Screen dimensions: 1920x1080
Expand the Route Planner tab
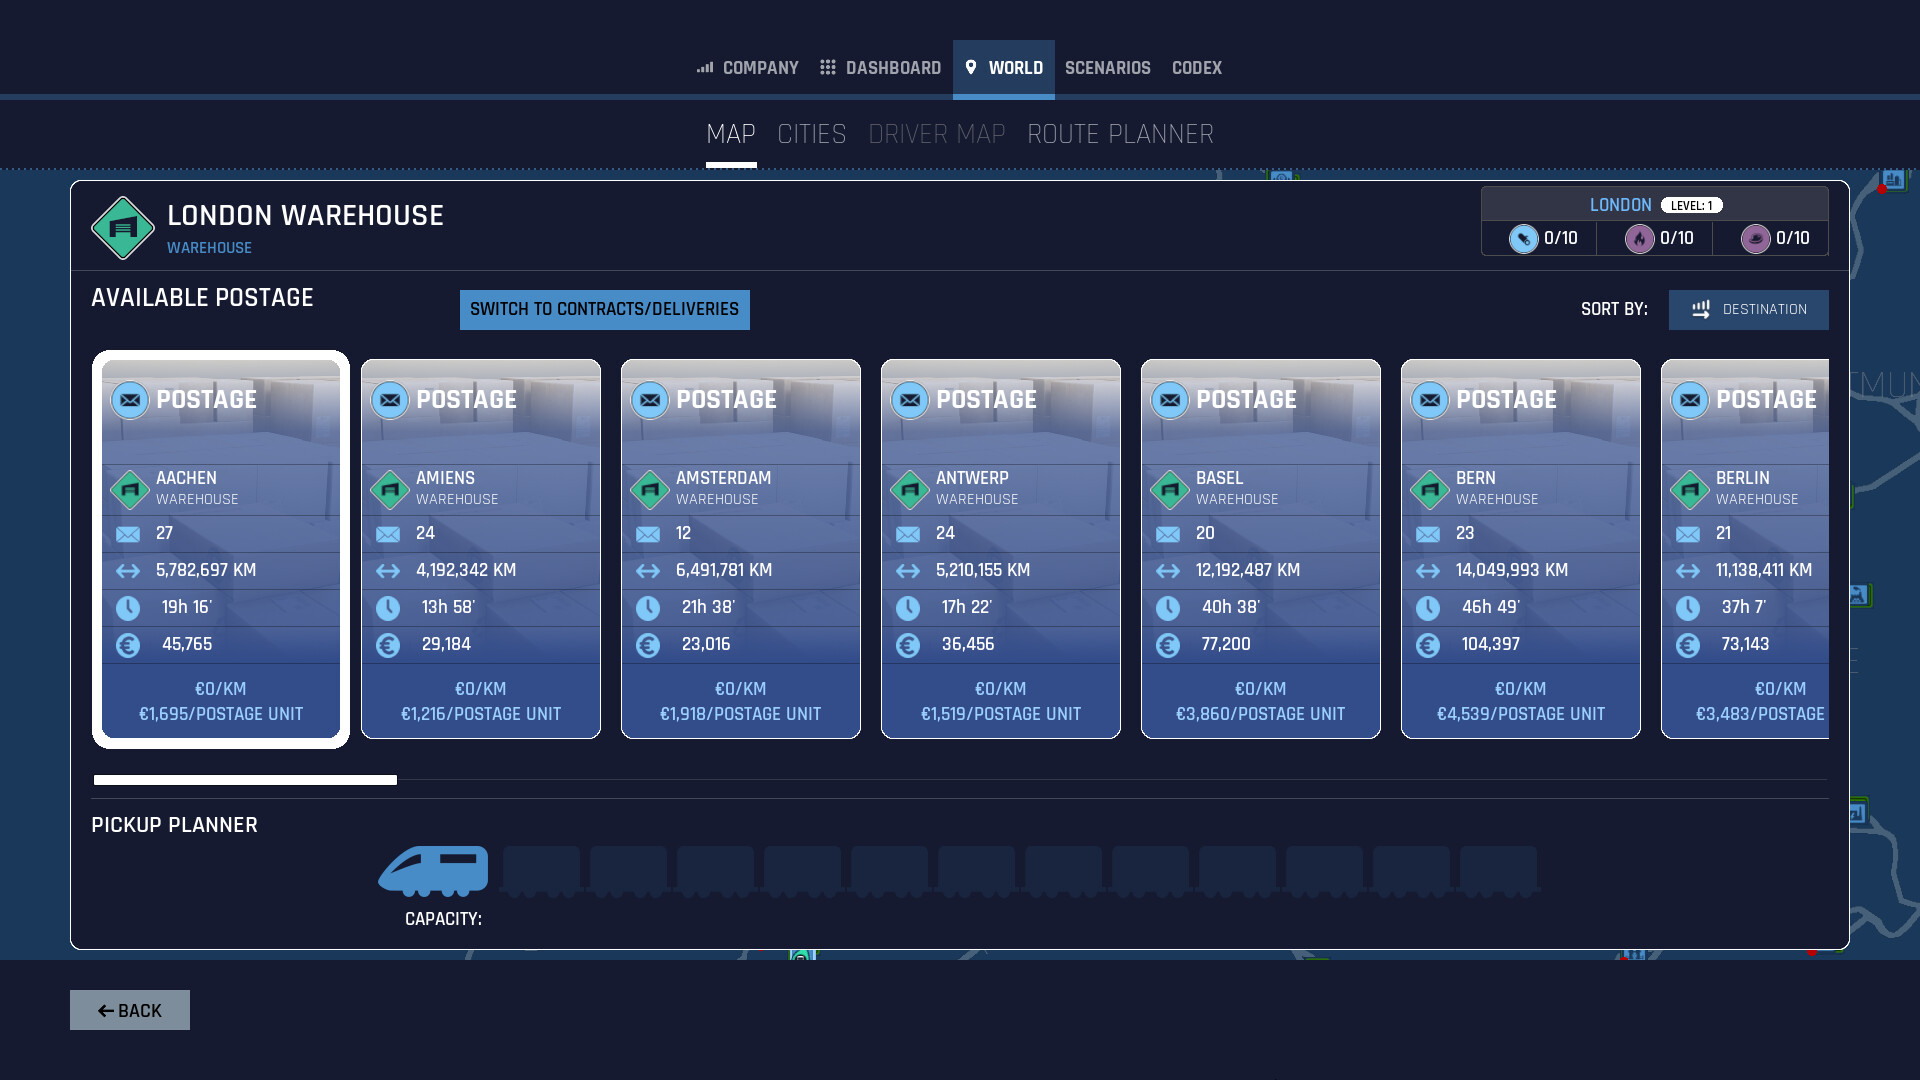click(1120, 133)
